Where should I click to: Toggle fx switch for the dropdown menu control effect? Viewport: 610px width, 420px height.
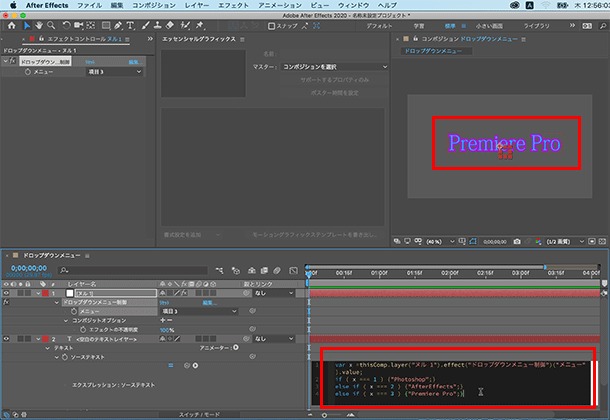[x=6, y=302]
